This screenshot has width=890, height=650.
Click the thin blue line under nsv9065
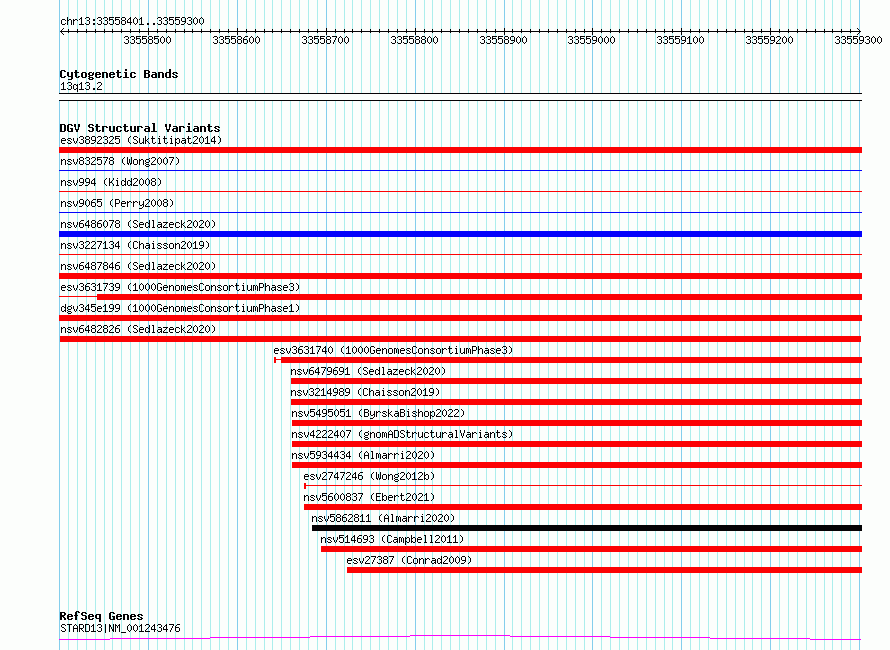coord(460,212)
